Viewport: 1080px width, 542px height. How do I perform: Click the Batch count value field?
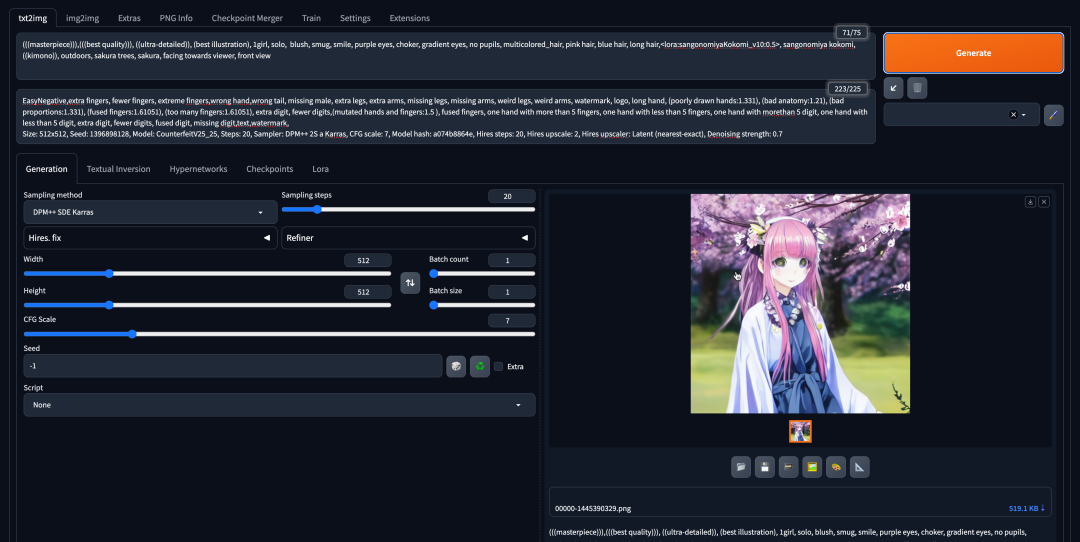click(511, 260)
